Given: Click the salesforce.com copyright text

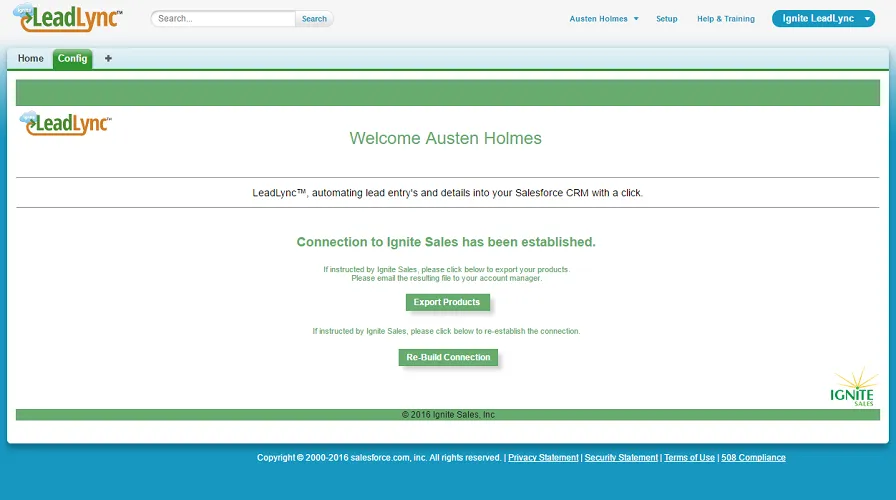Looking at the screenshot, I should [379, 458].
